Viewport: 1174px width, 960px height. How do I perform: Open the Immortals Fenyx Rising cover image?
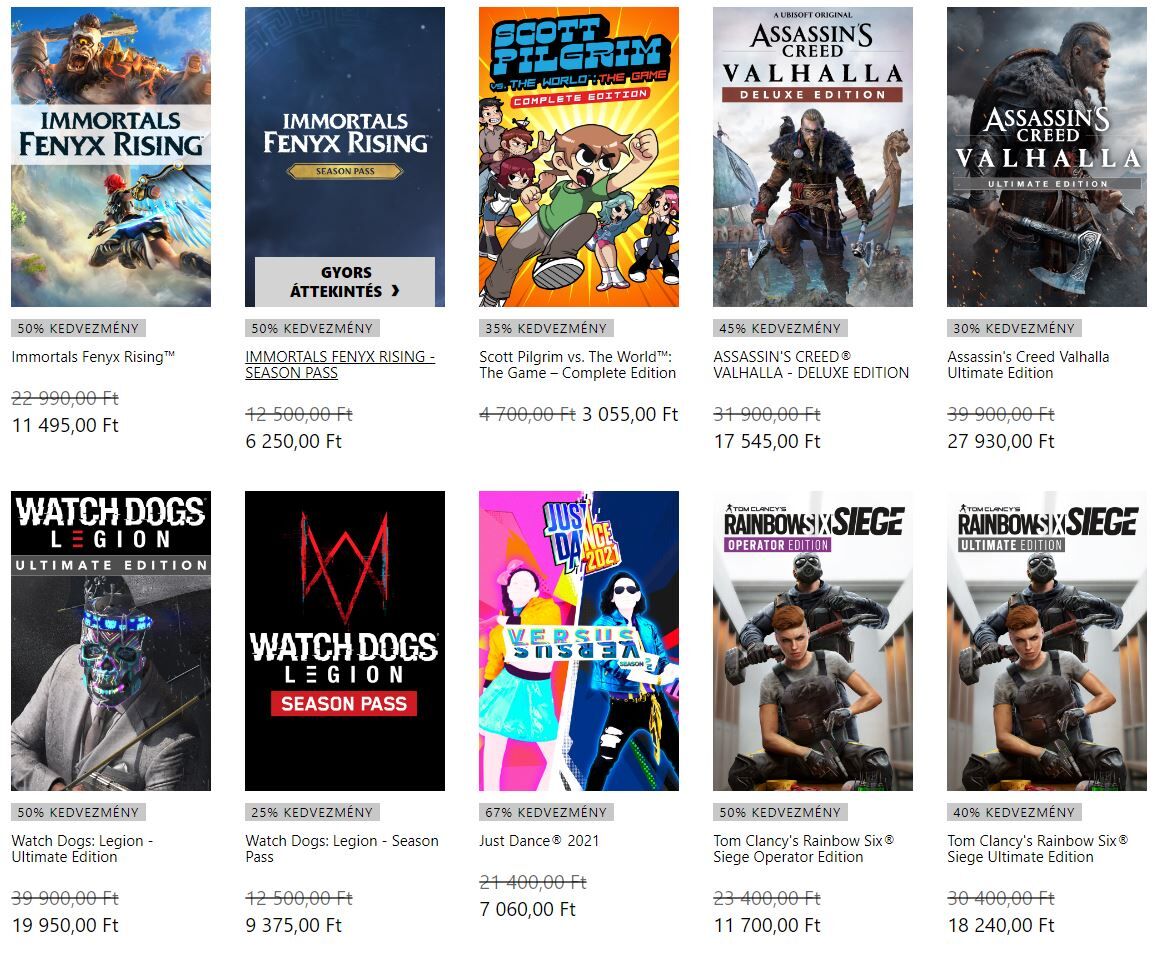pos(111,157)
